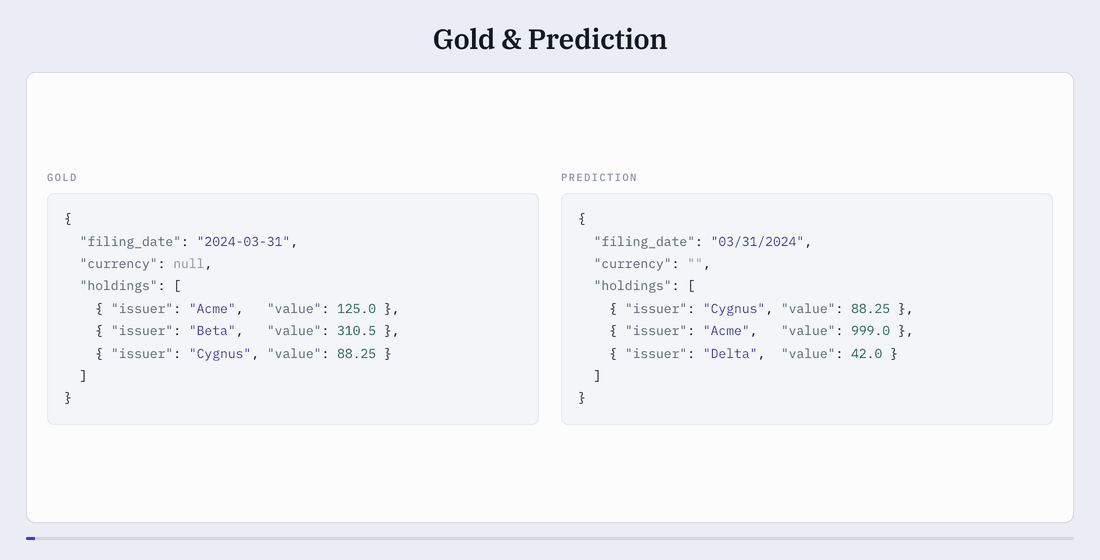Click the gold "Cygnus" issuer
This screenshot has height=560, width=1100.
[x=220, y=354]
